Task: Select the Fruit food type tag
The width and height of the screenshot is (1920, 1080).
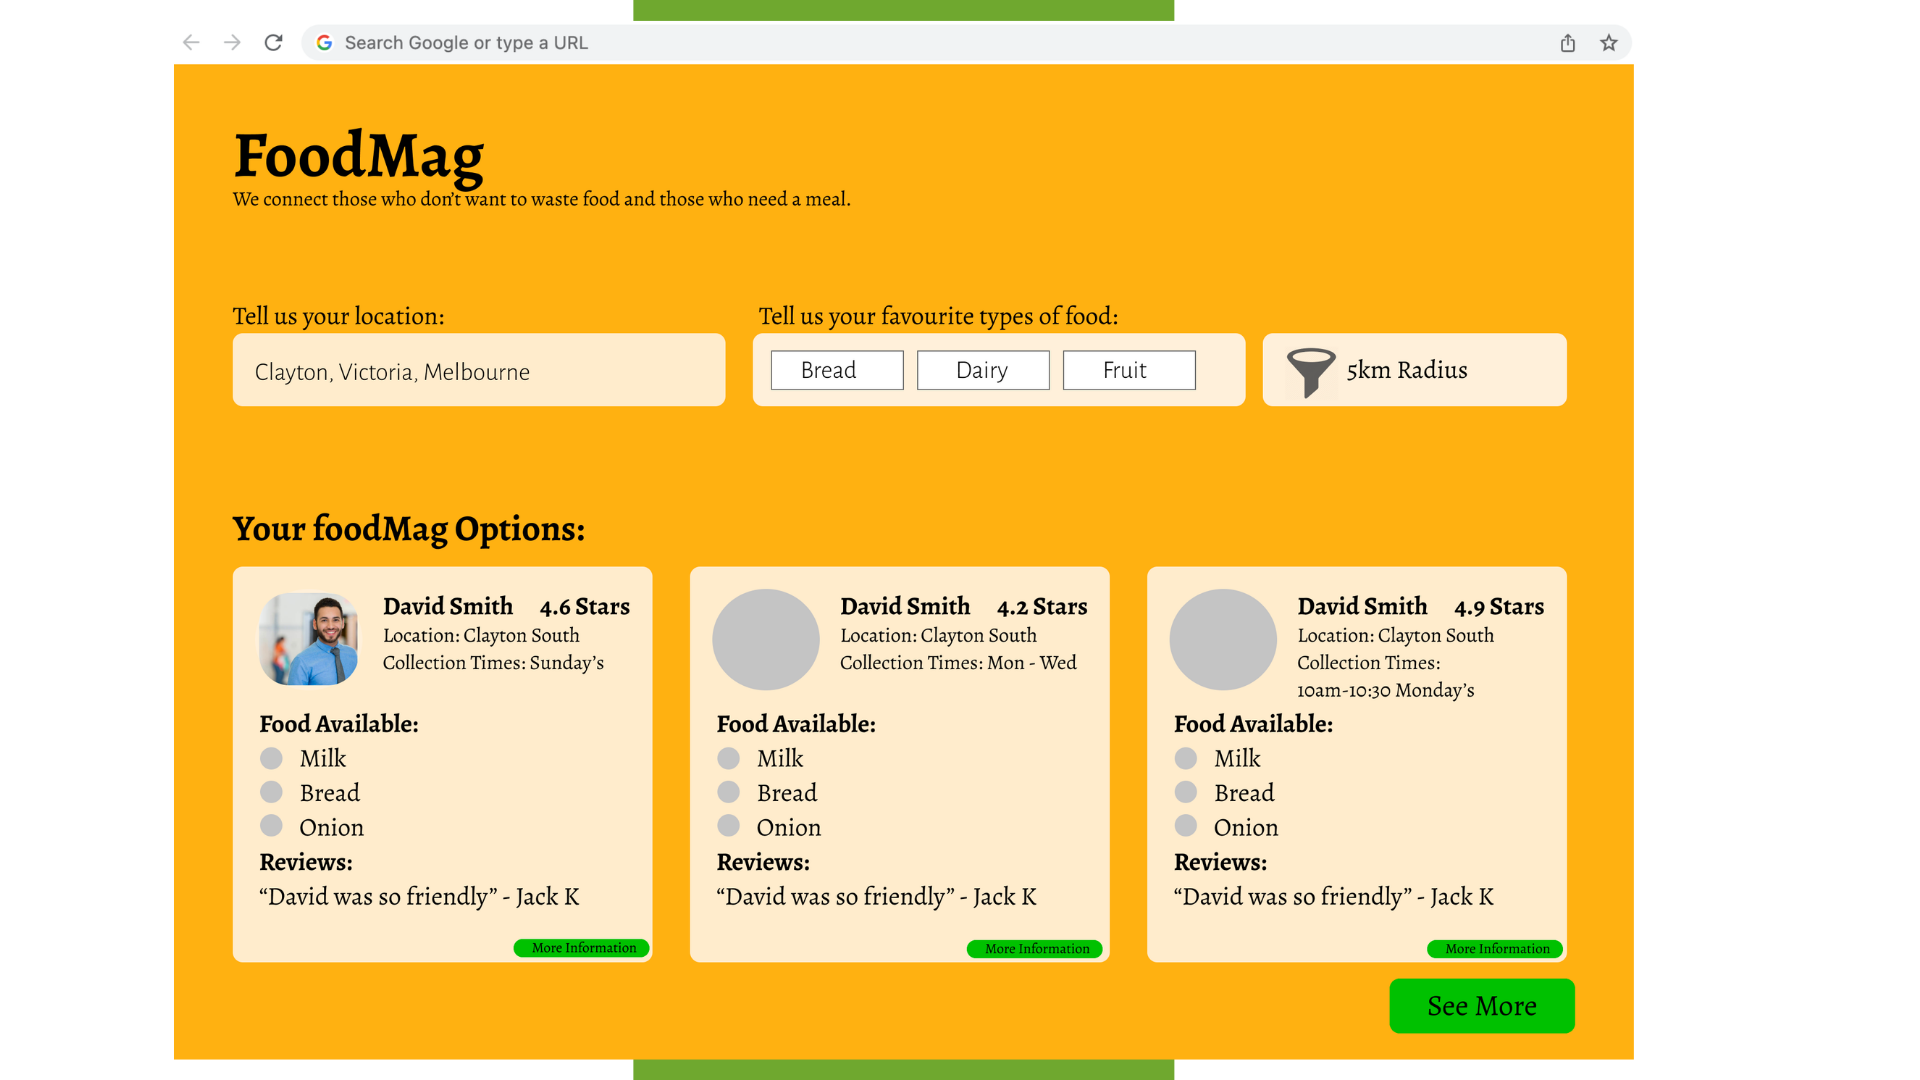Action: pos(1128,370)
